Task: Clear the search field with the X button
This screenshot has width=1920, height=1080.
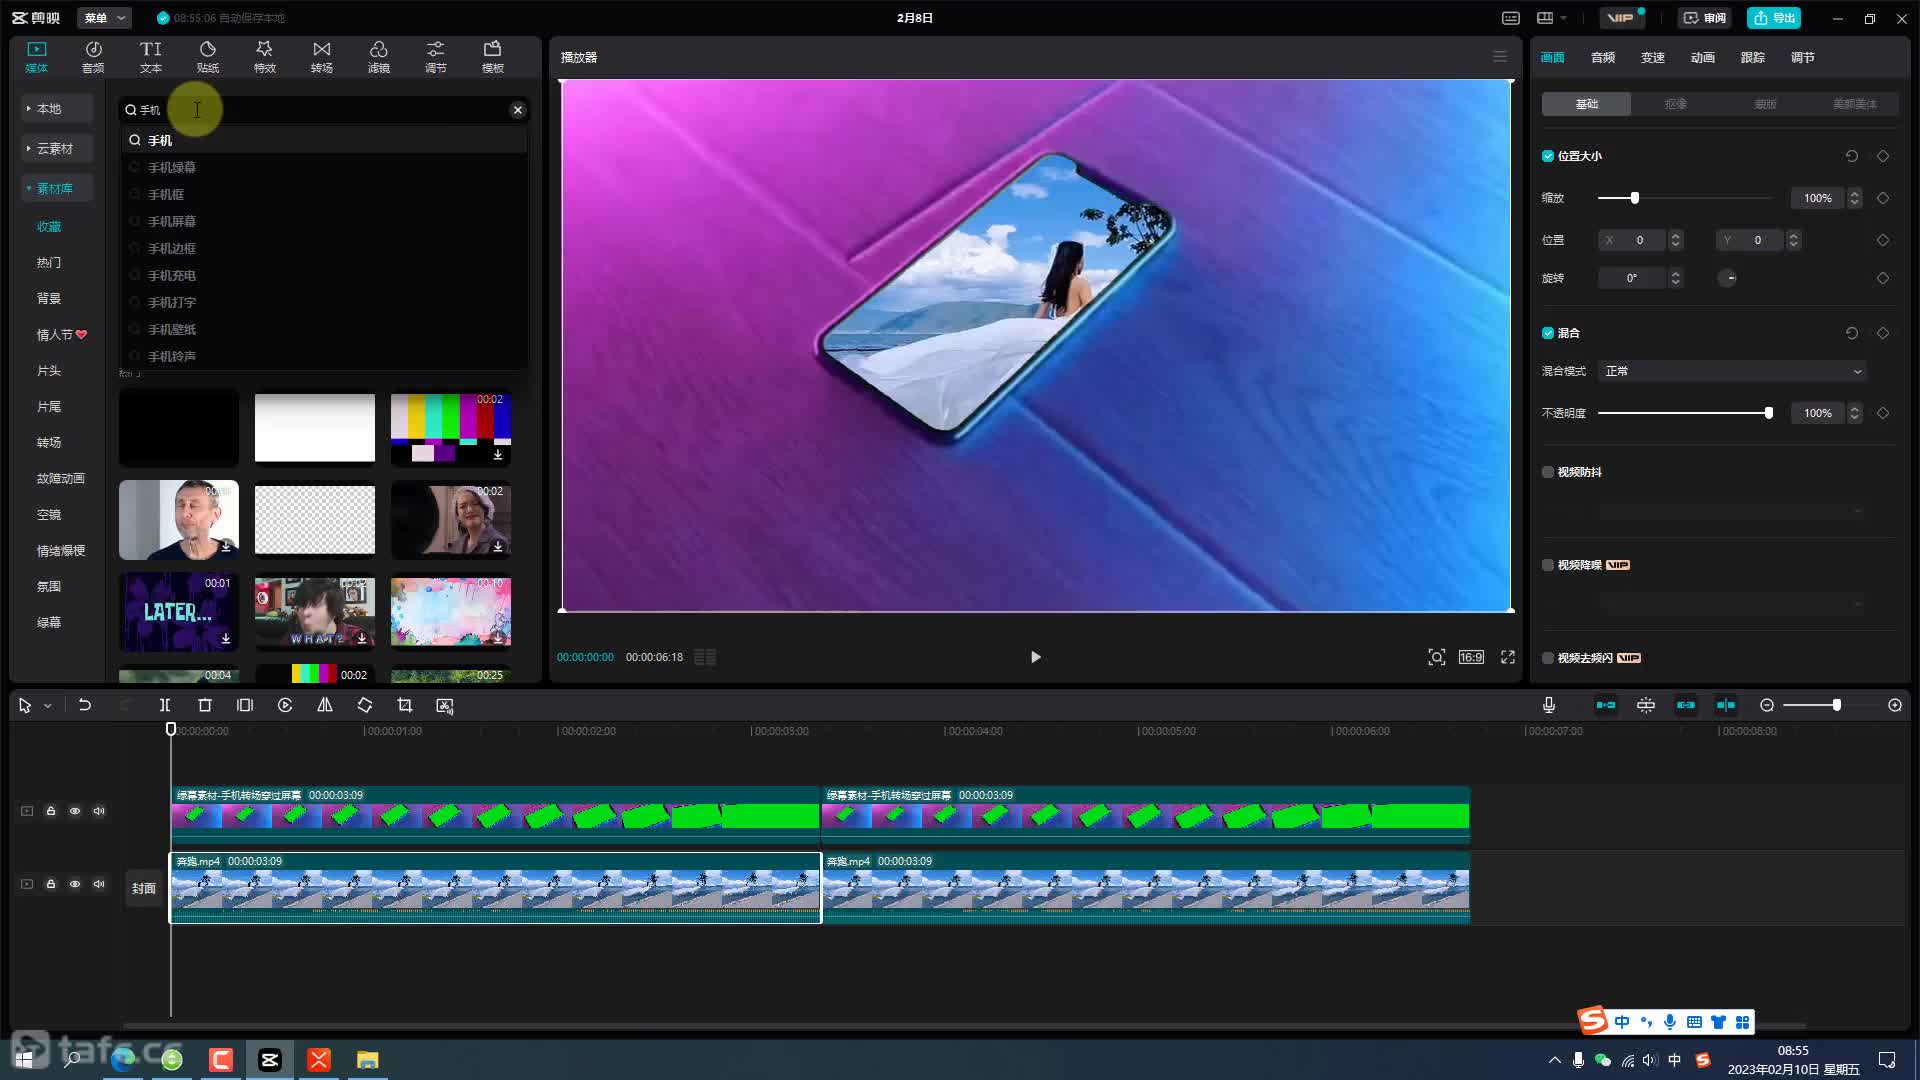Action: (518, 110)
